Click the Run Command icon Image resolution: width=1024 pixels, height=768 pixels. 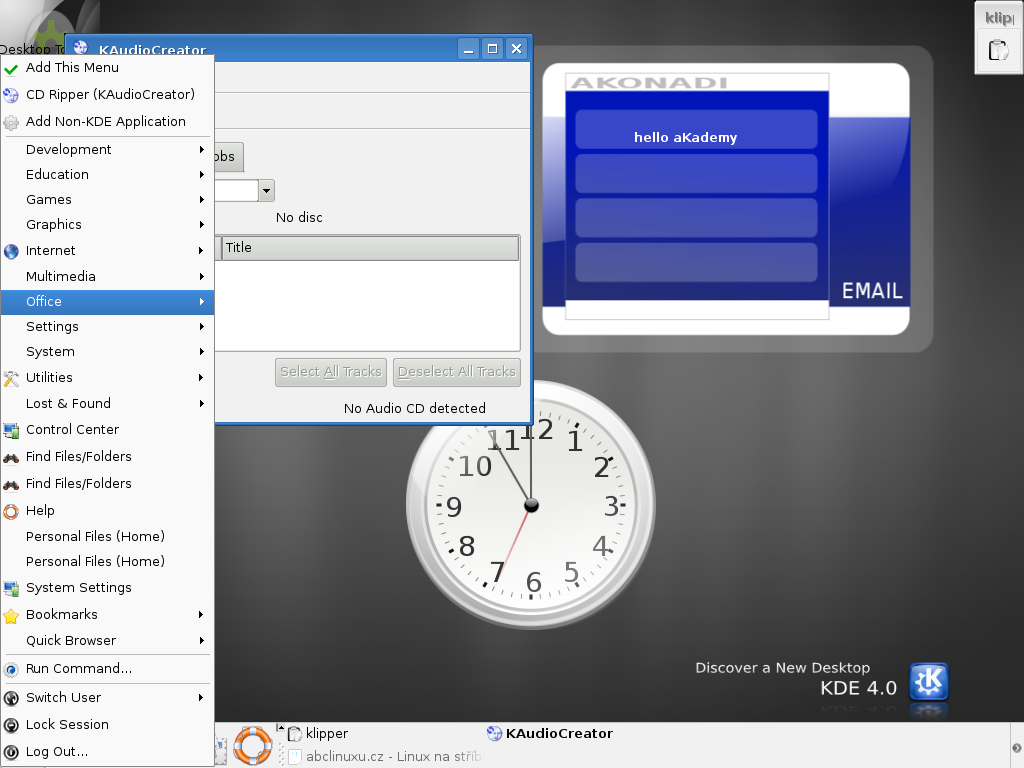tap(11, 669)
